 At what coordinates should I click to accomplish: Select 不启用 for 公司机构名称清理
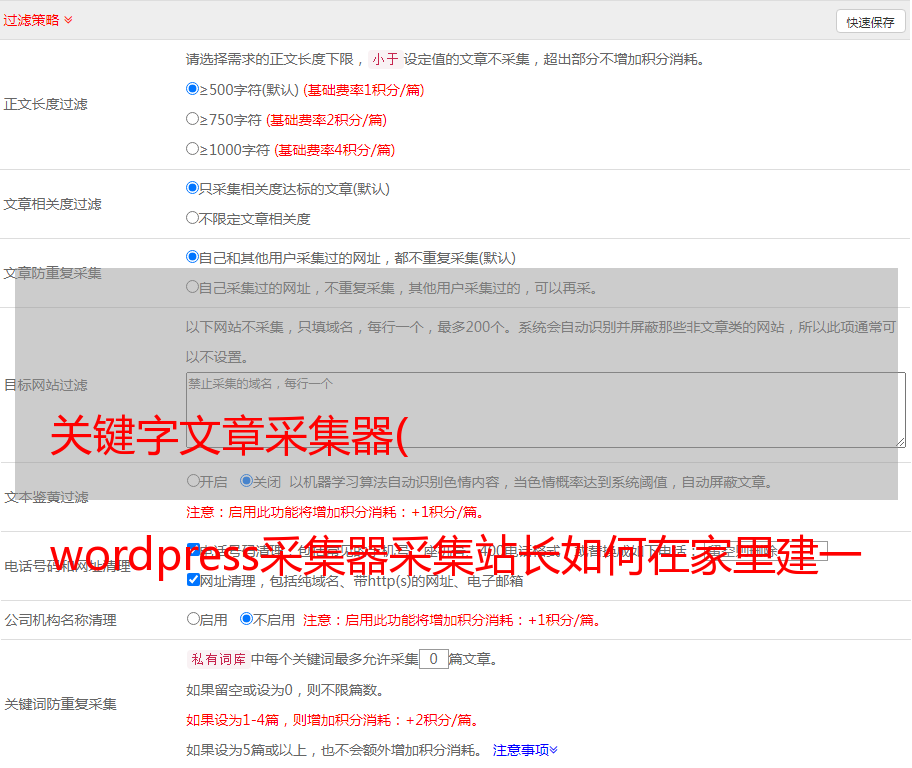pyautogui.click(x=247, y=619)
